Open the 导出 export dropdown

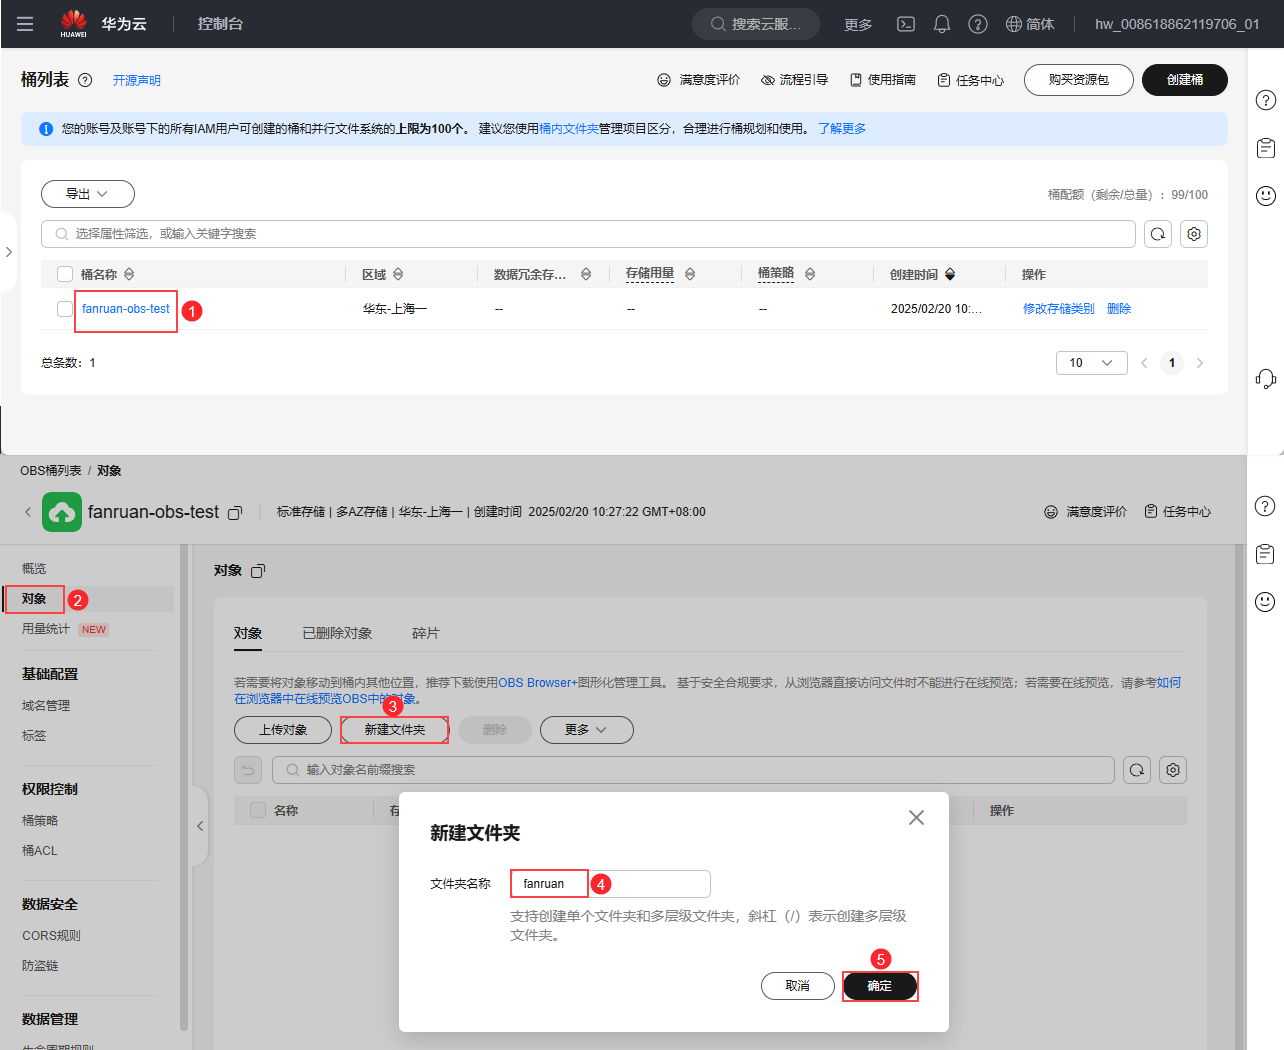pos(87,193)
